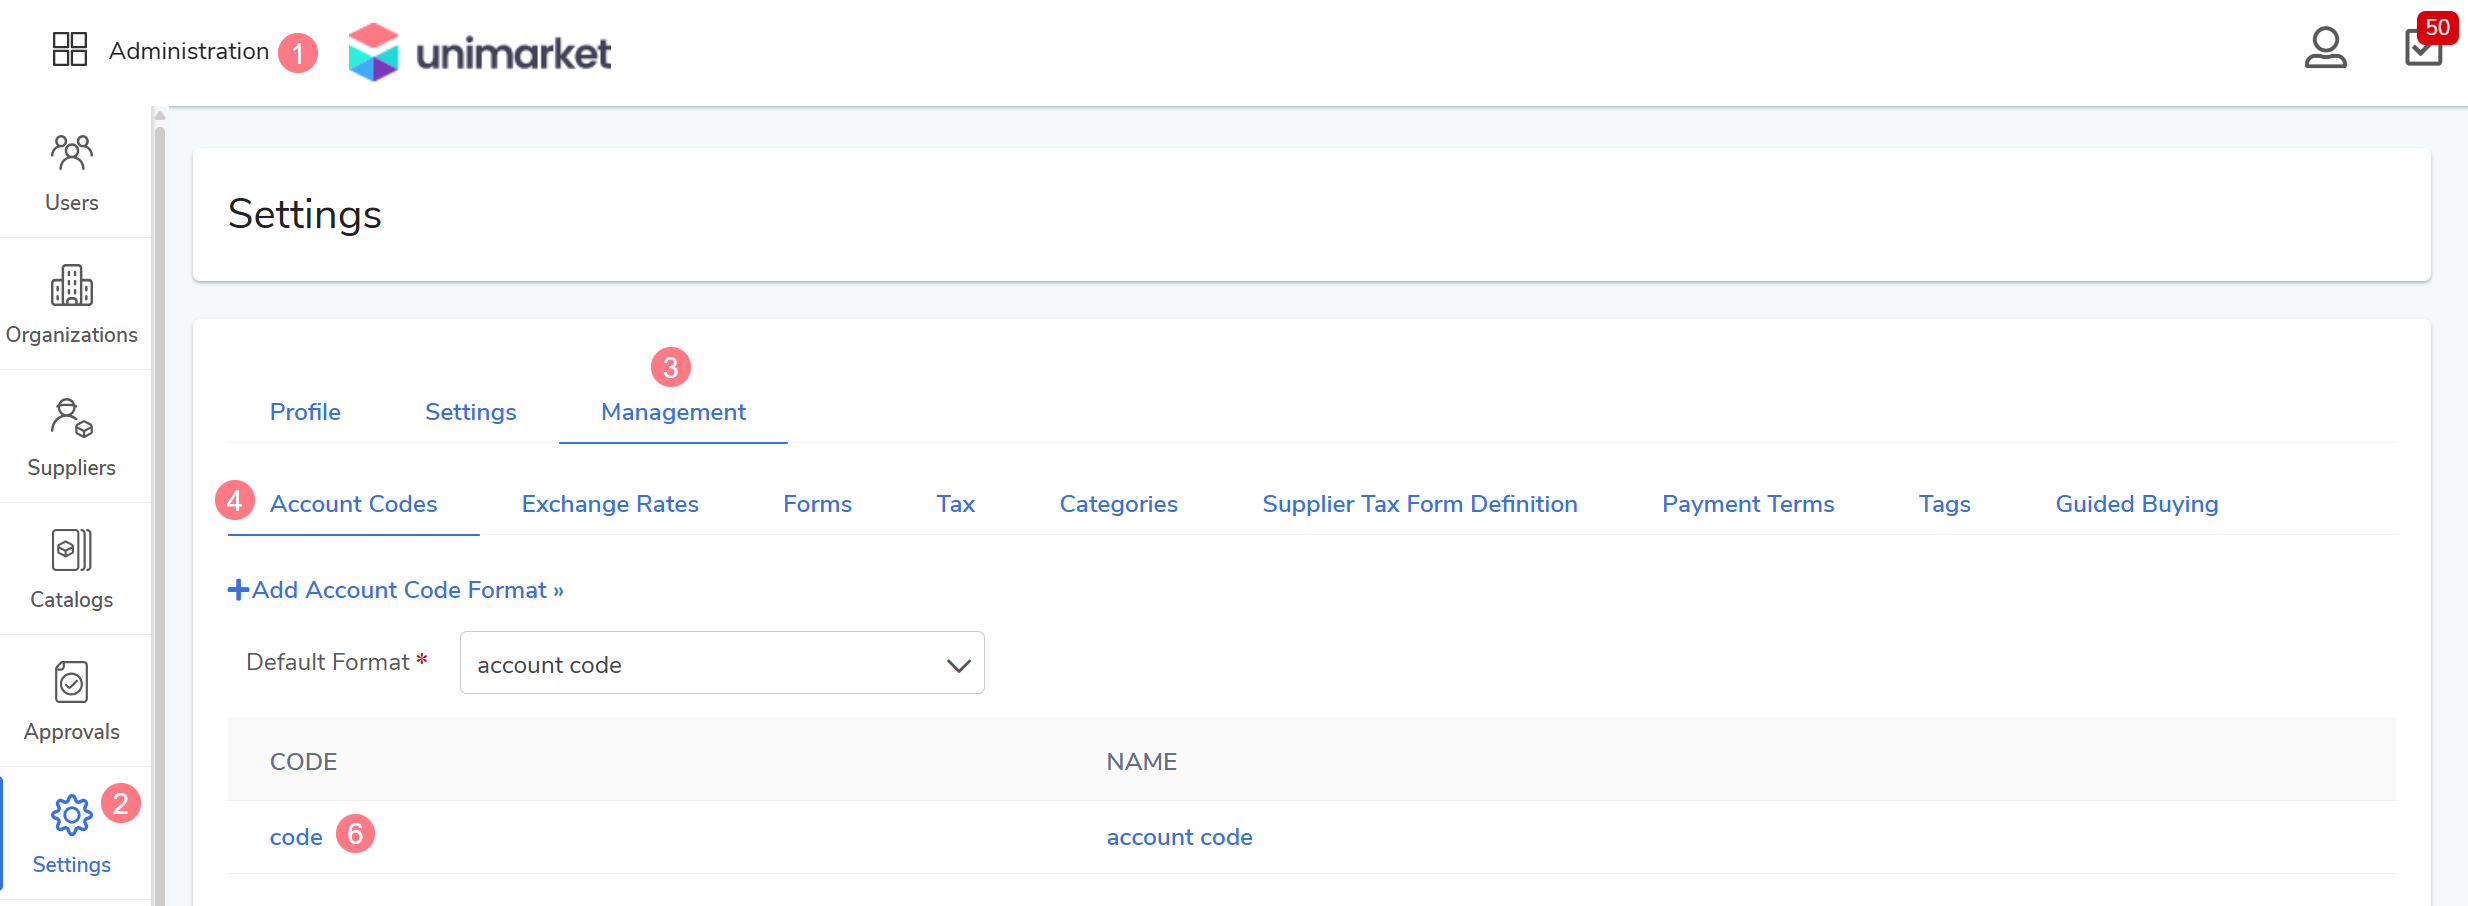Click the 'account code' name link
Screen dimensions: 2468x906
click(1179, 837)
